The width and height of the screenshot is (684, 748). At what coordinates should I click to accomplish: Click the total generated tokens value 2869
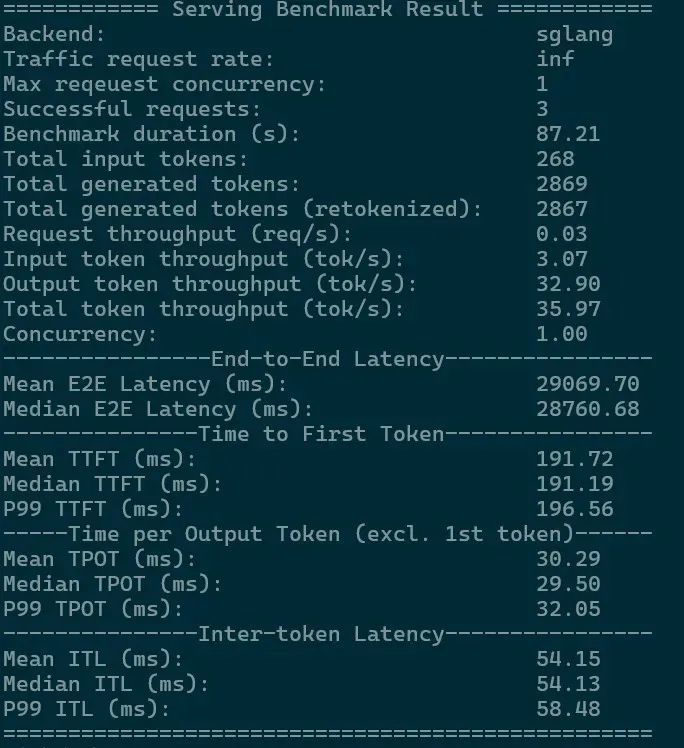pos(561,184)
